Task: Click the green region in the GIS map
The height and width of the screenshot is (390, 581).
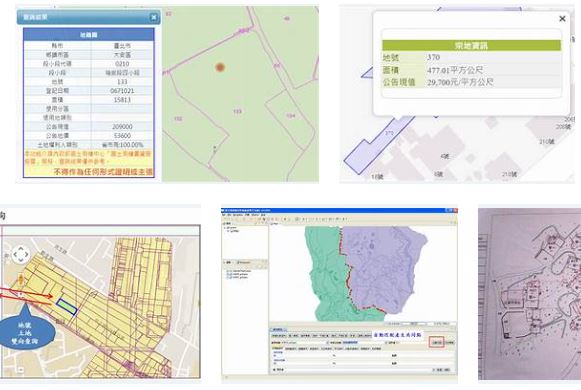Action: pyautogui.click(x=326, y=274)
